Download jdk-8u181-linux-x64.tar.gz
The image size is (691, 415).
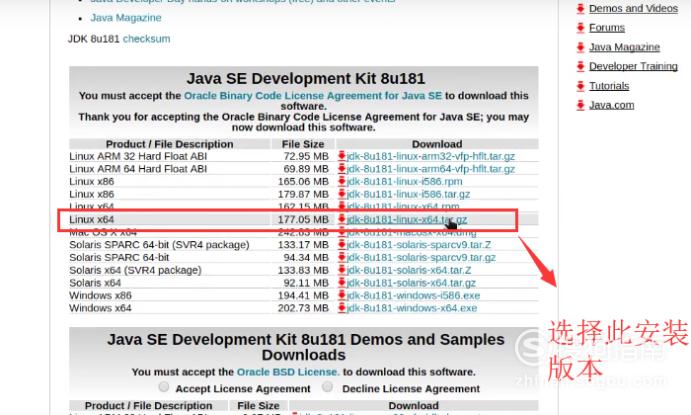(407, 219)
